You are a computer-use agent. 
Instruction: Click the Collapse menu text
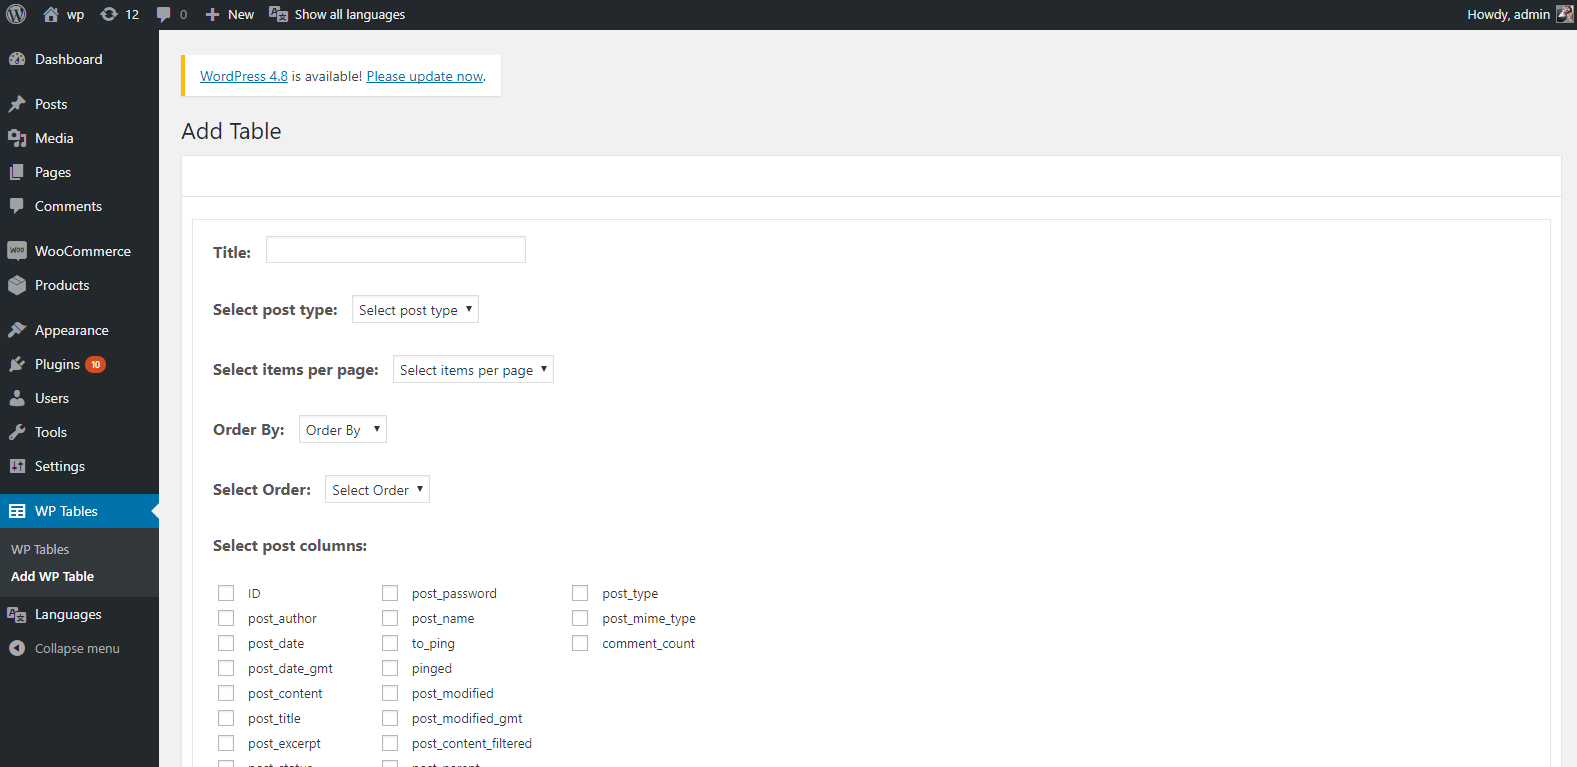click(x=77, y=648)
